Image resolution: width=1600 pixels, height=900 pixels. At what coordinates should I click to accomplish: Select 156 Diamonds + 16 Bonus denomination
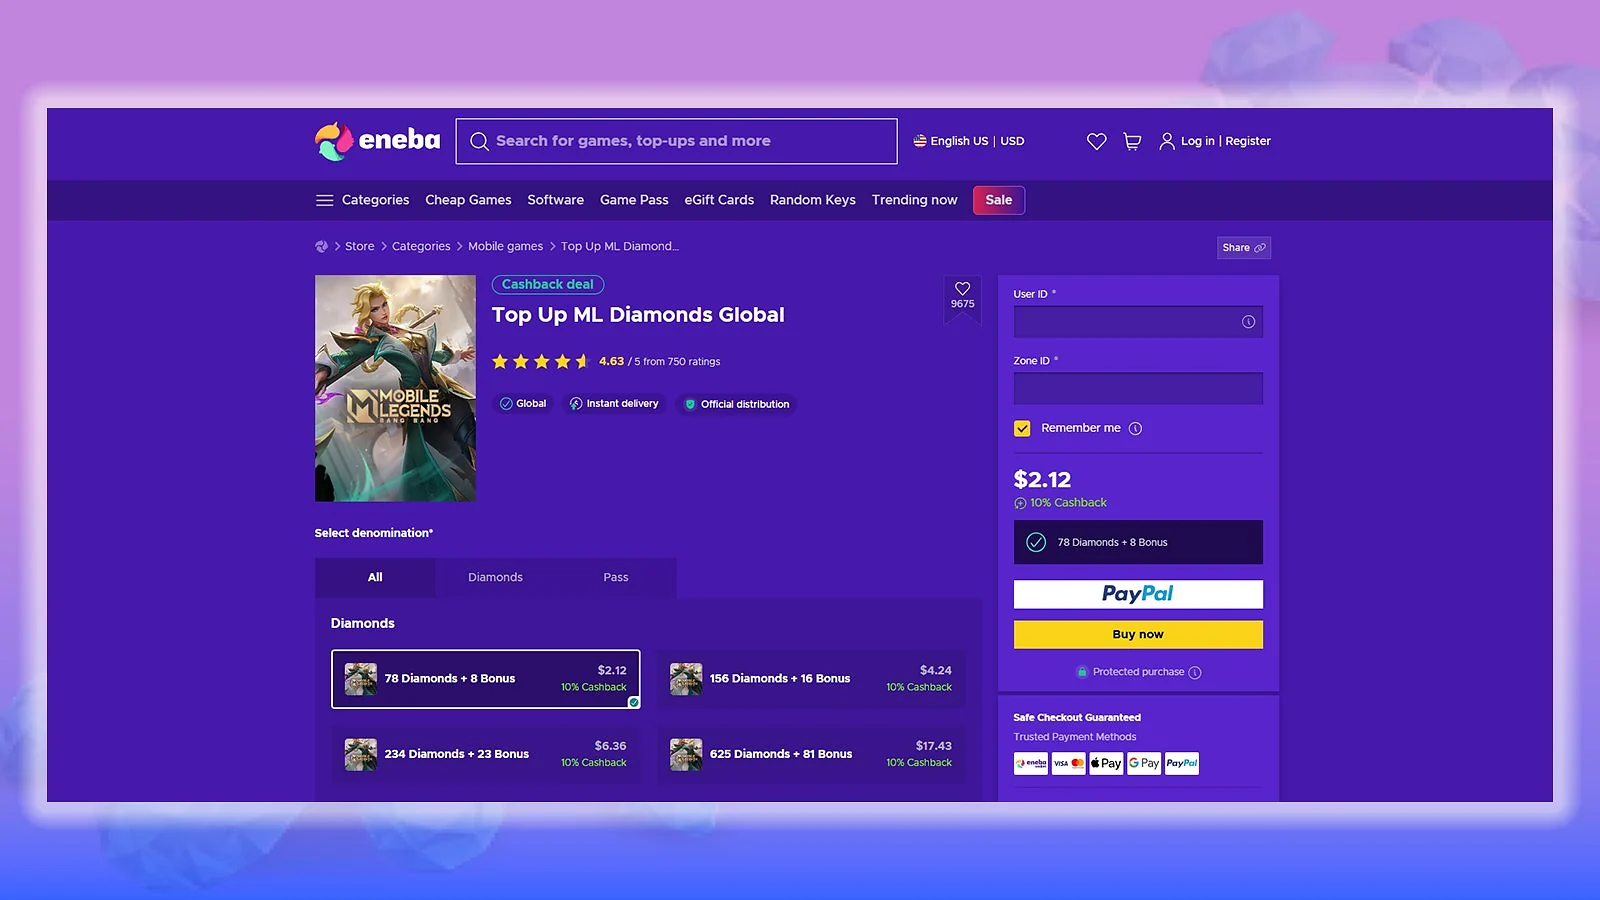pyautogui.click(x=811, y=679)
